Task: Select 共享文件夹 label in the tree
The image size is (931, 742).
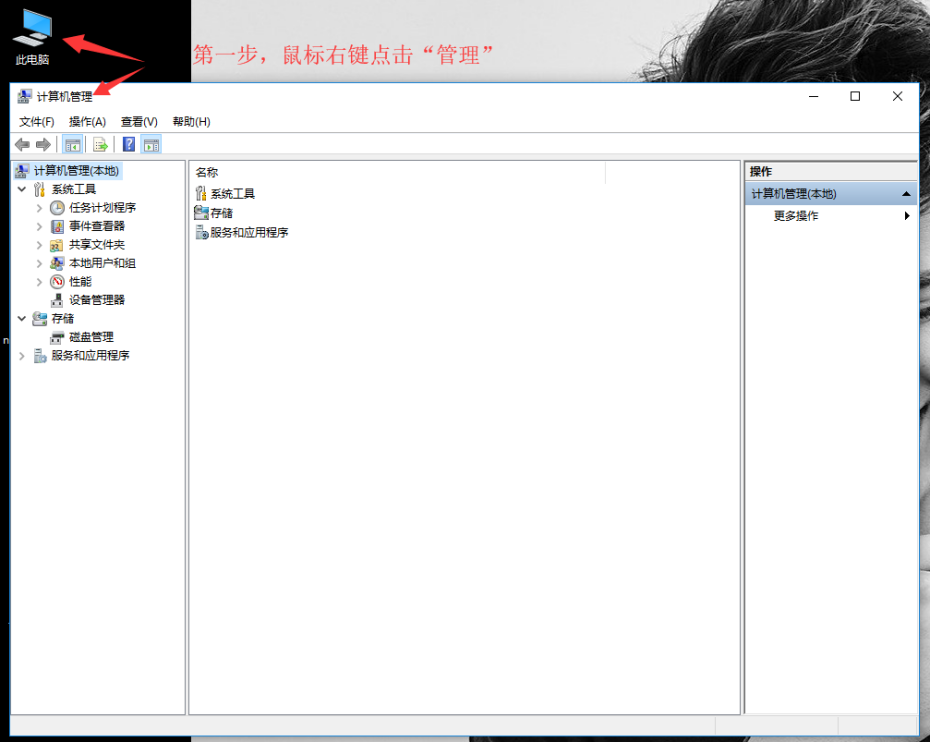Action: [97, 245]
